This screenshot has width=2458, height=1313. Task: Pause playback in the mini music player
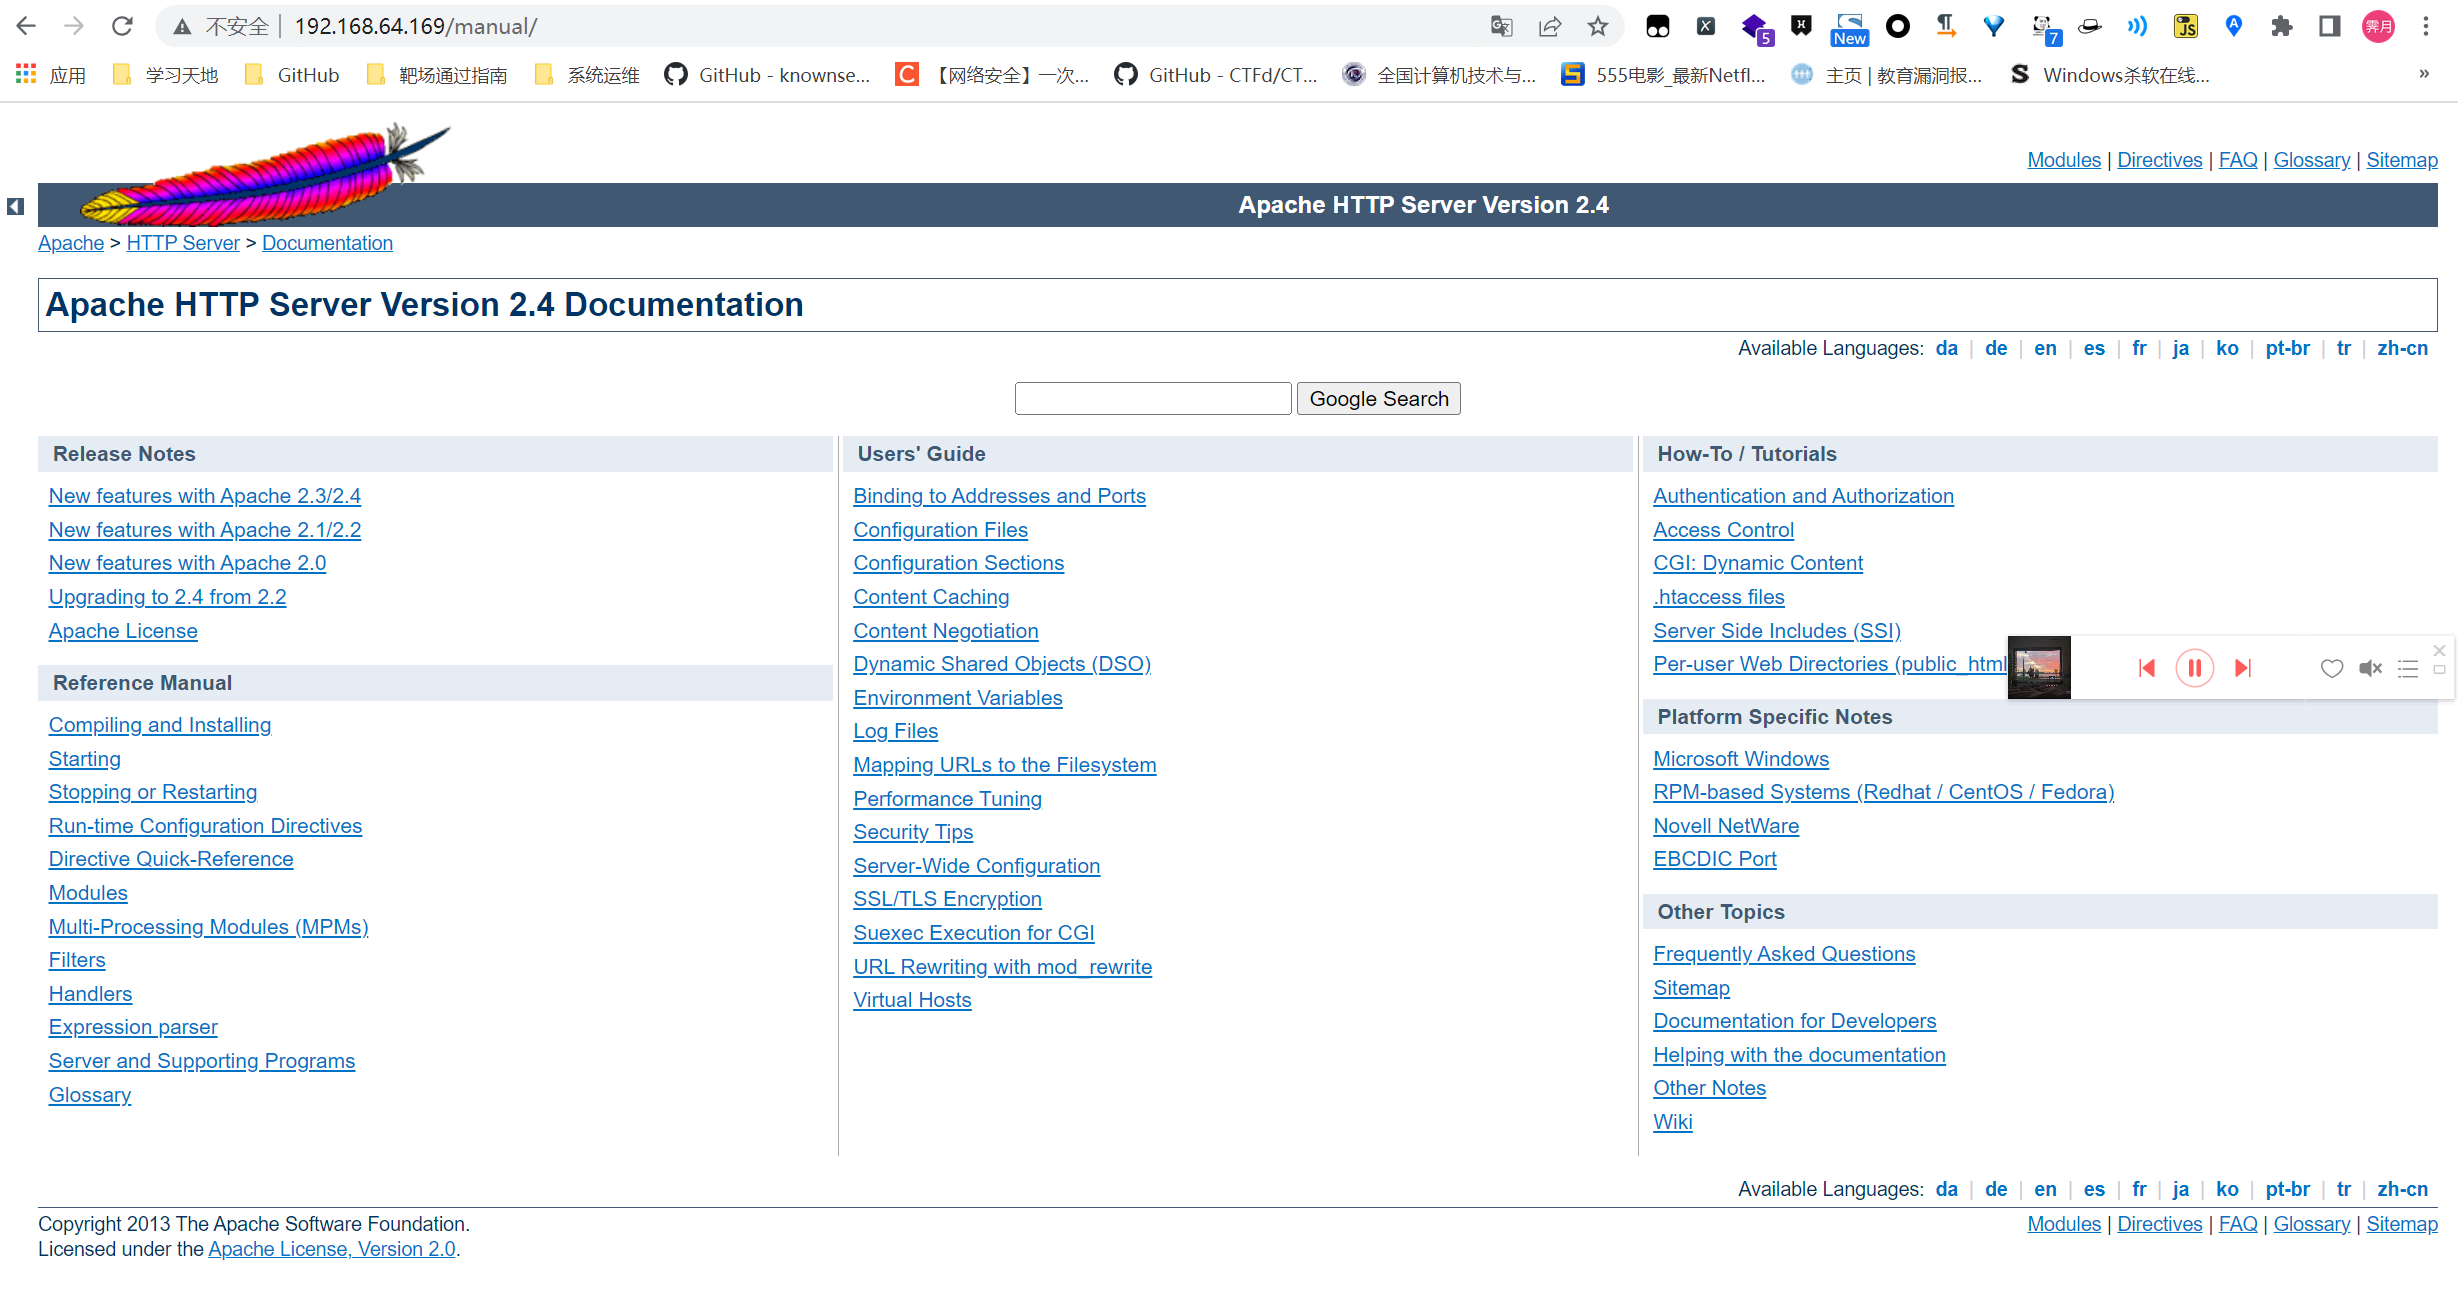[x=2194, y=668]
